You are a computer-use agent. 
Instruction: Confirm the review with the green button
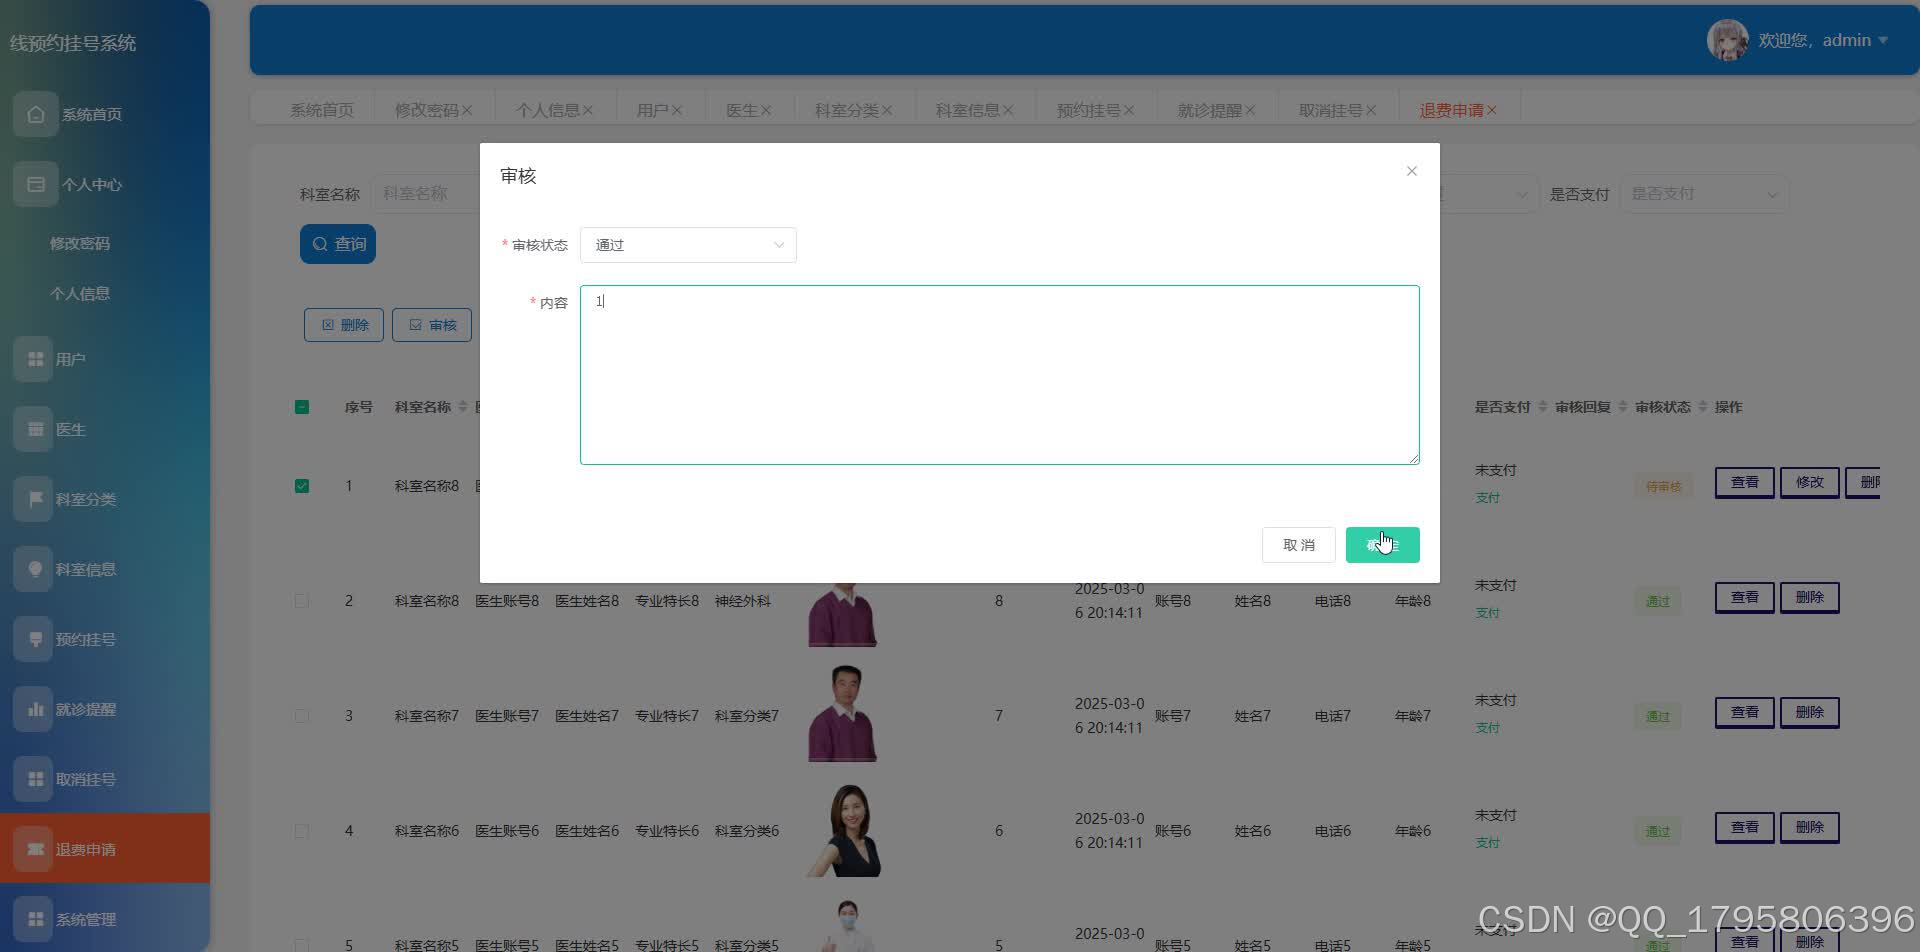1382,545
